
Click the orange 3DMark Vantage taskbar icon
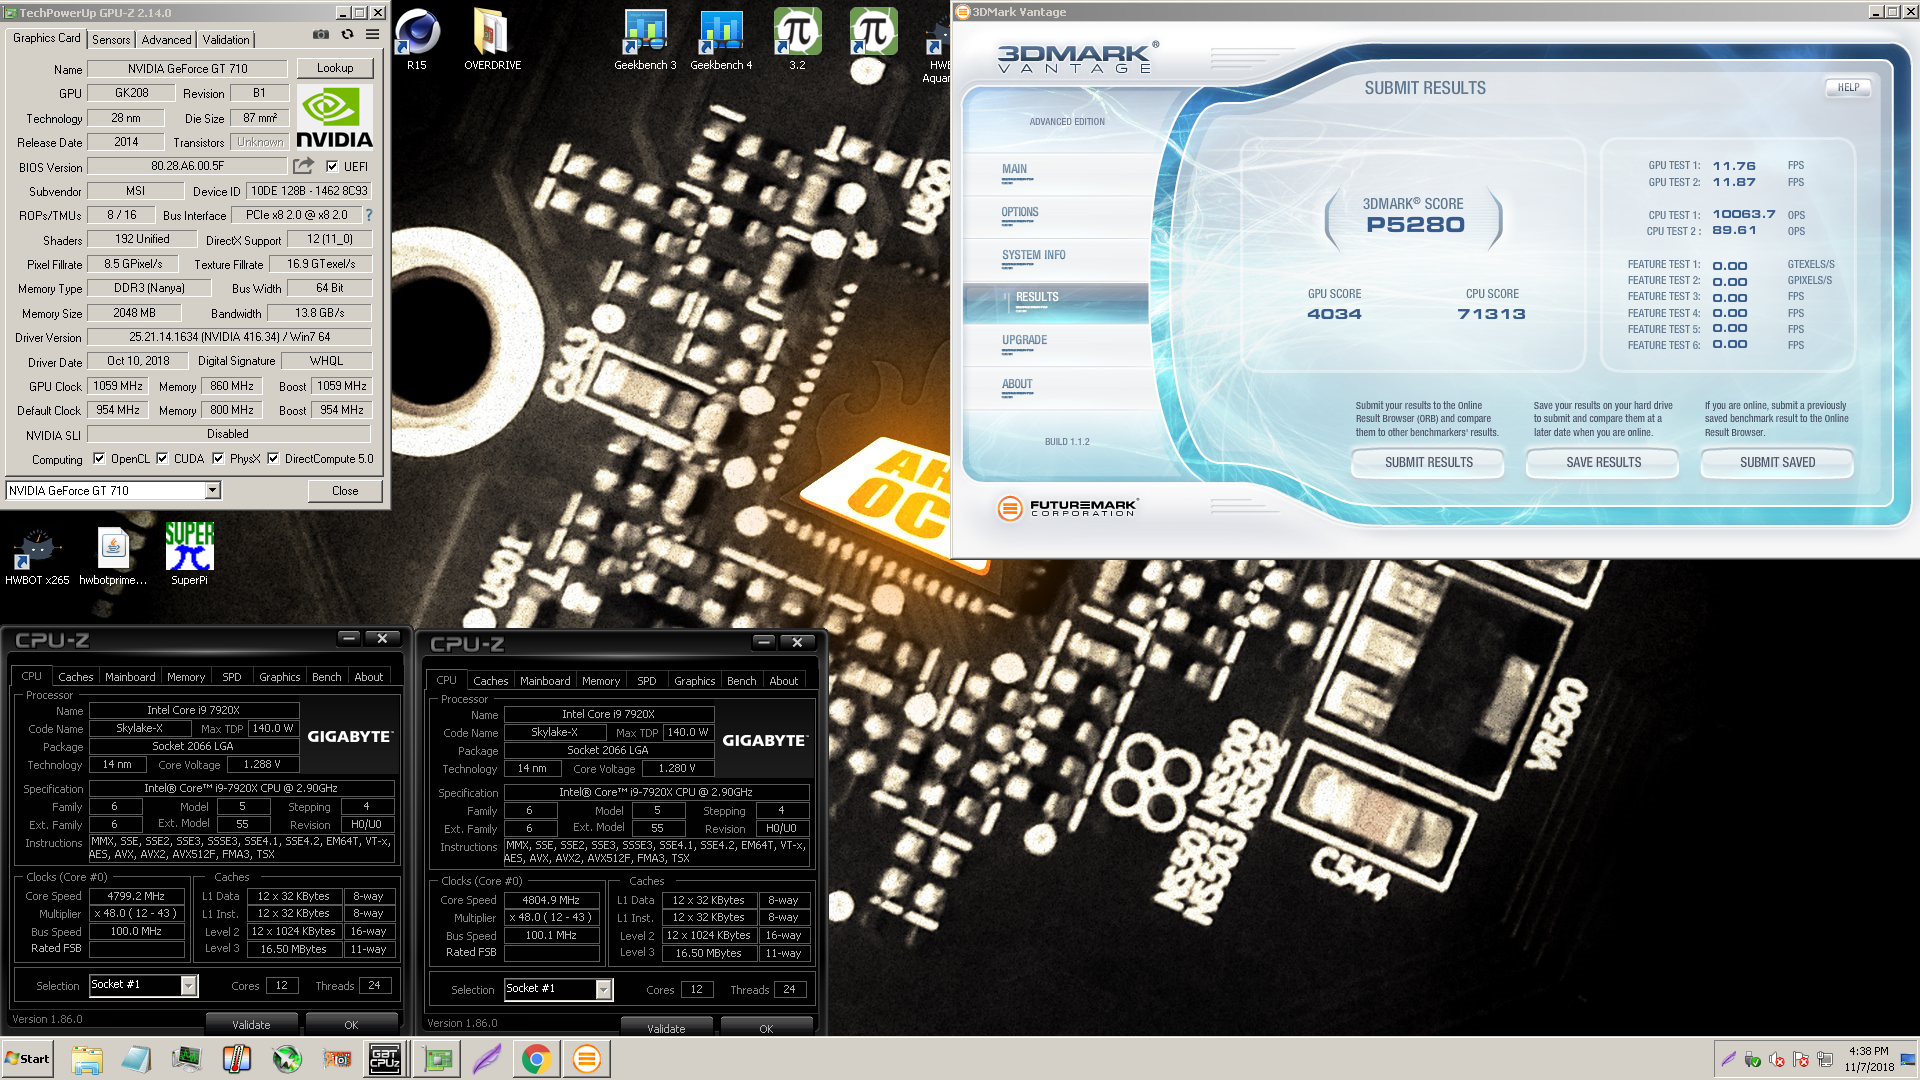click(587, 1059)
